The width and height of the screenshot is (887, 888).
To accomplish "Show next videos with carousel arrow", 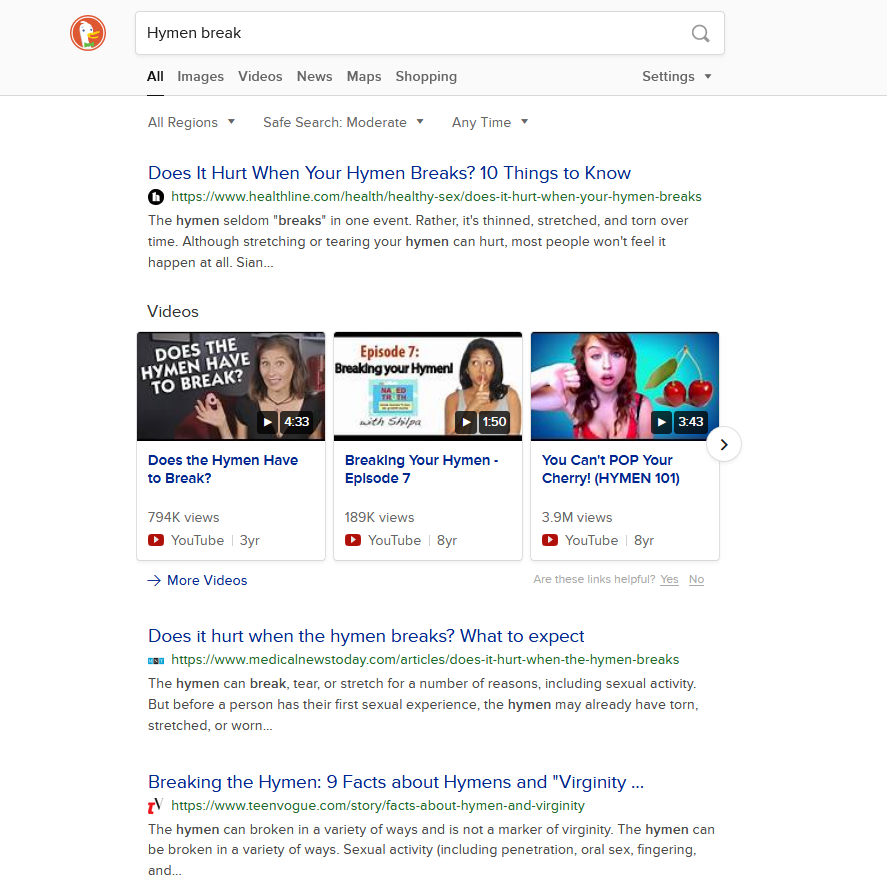I will [724, 445].
